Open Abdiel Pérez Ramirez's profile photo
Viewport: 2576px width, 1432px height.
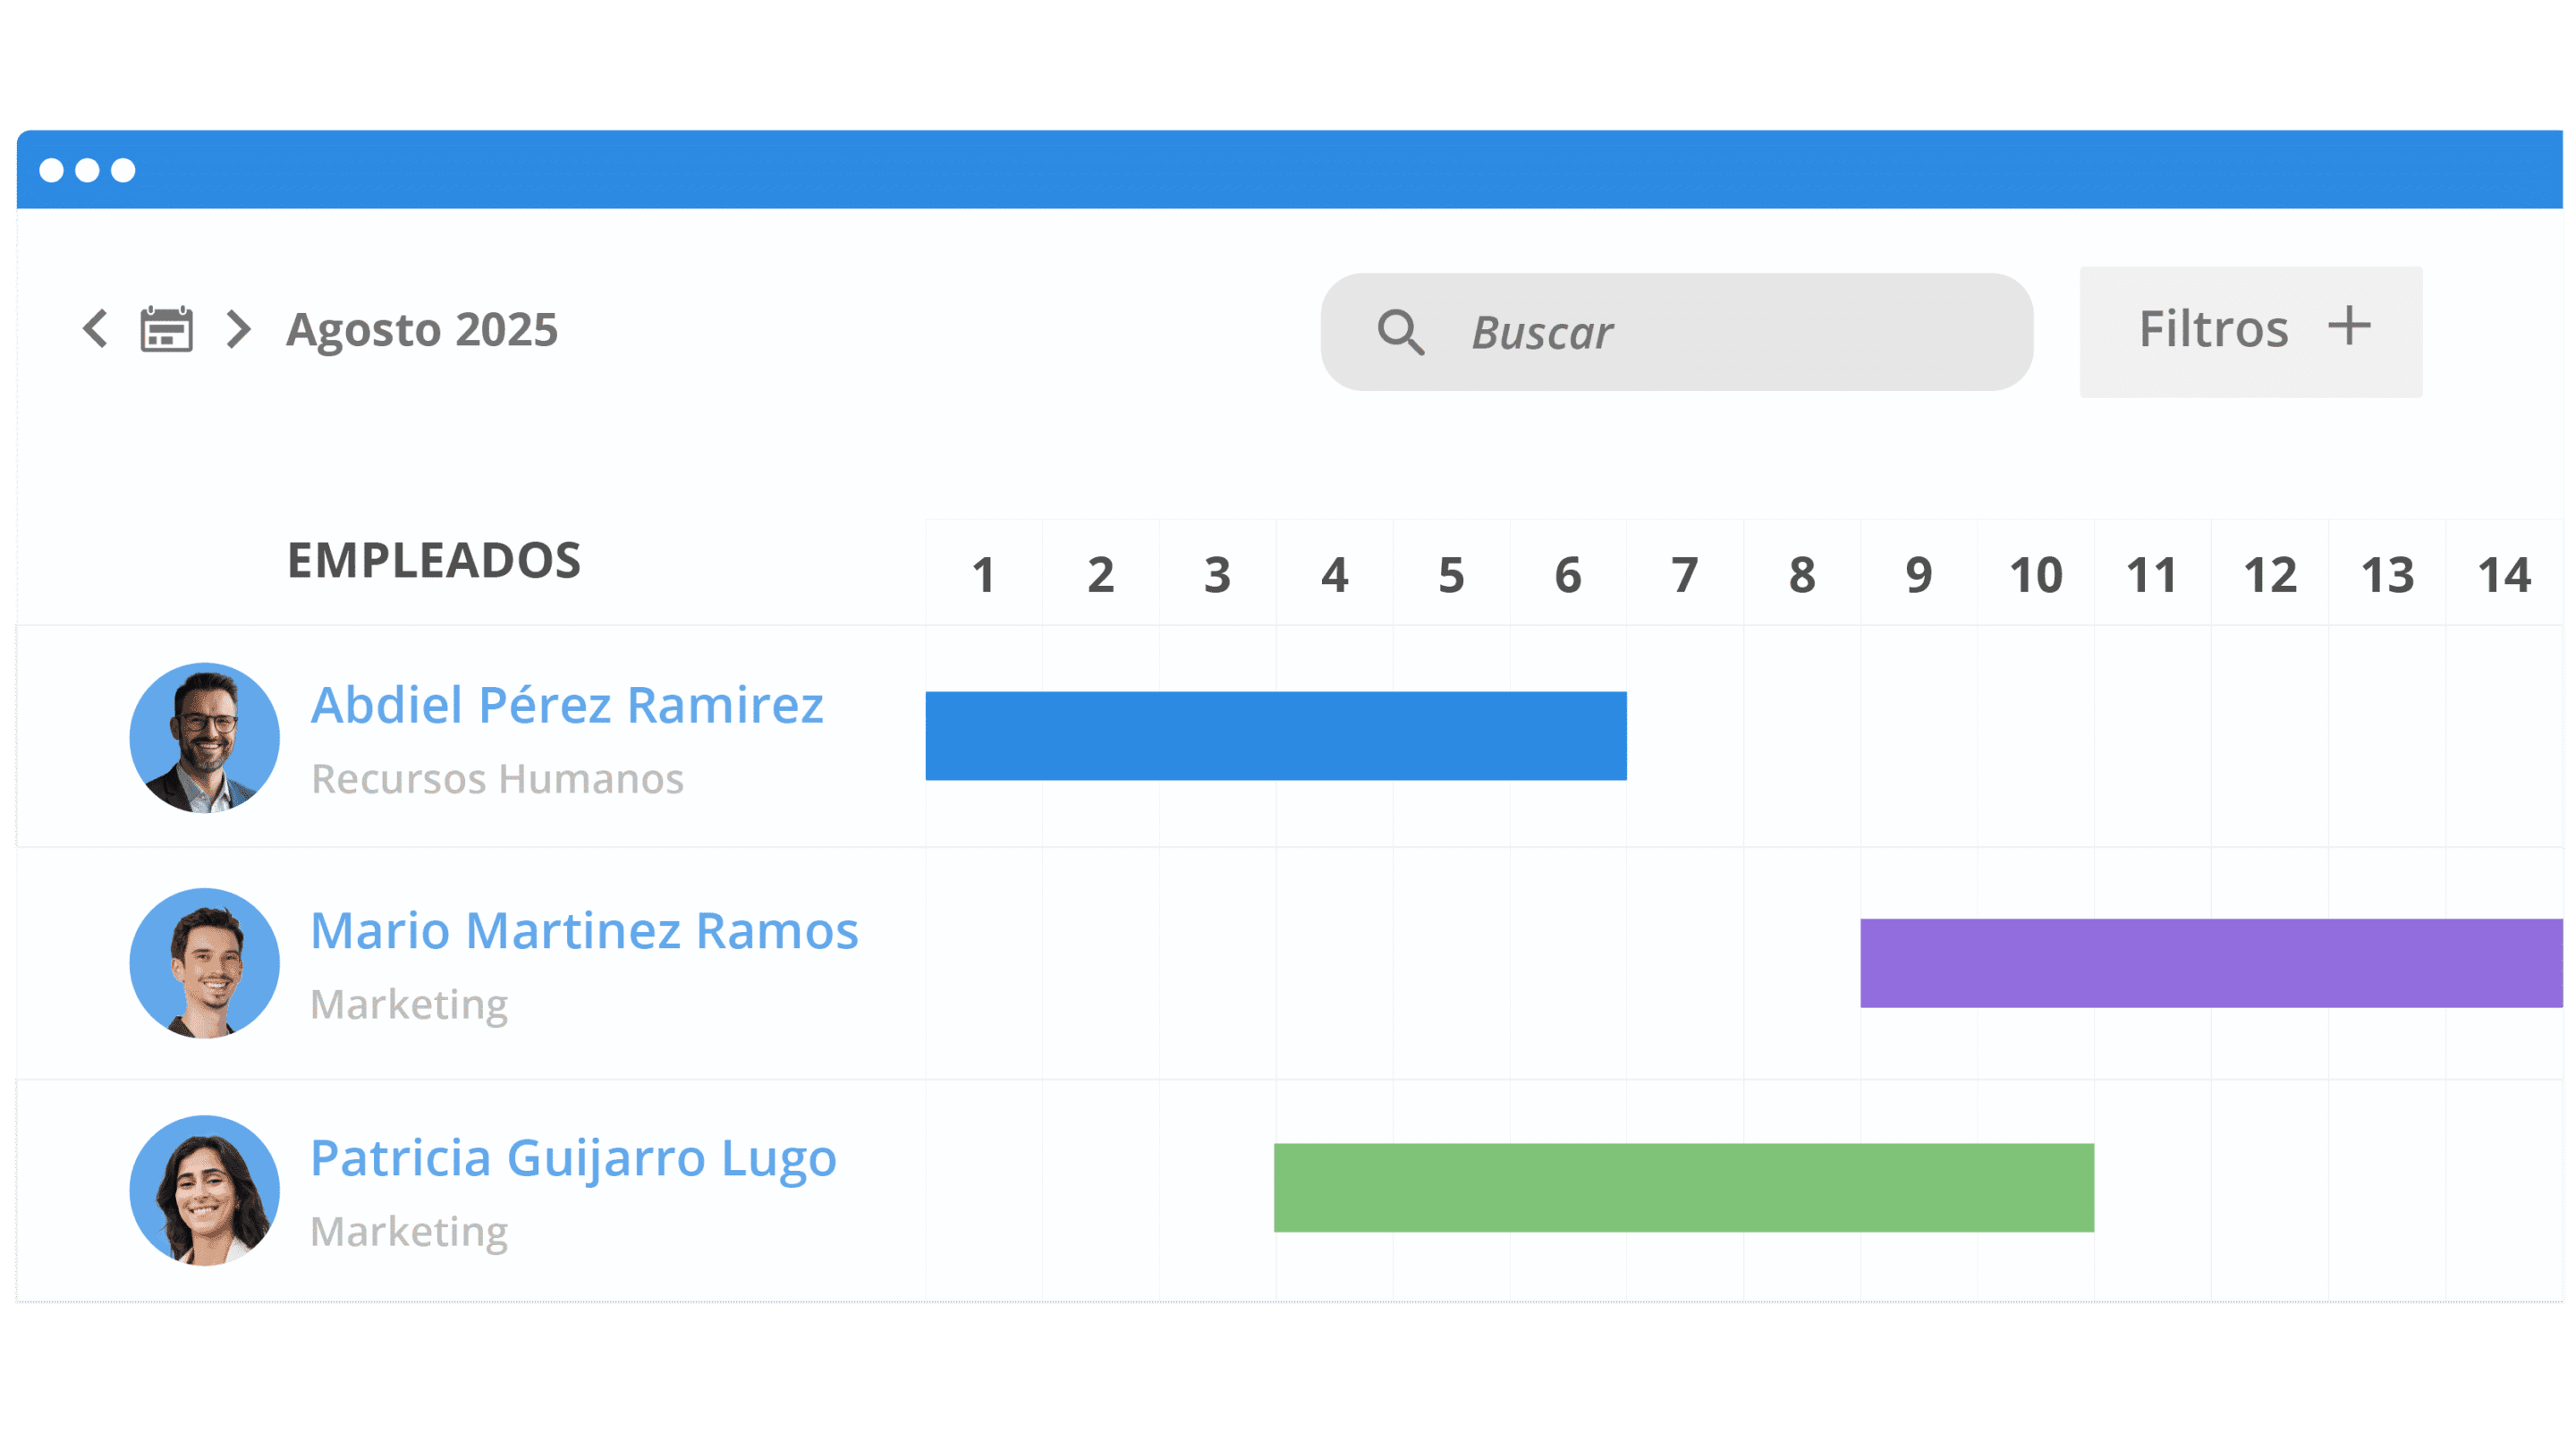click(x=205, y=738)
